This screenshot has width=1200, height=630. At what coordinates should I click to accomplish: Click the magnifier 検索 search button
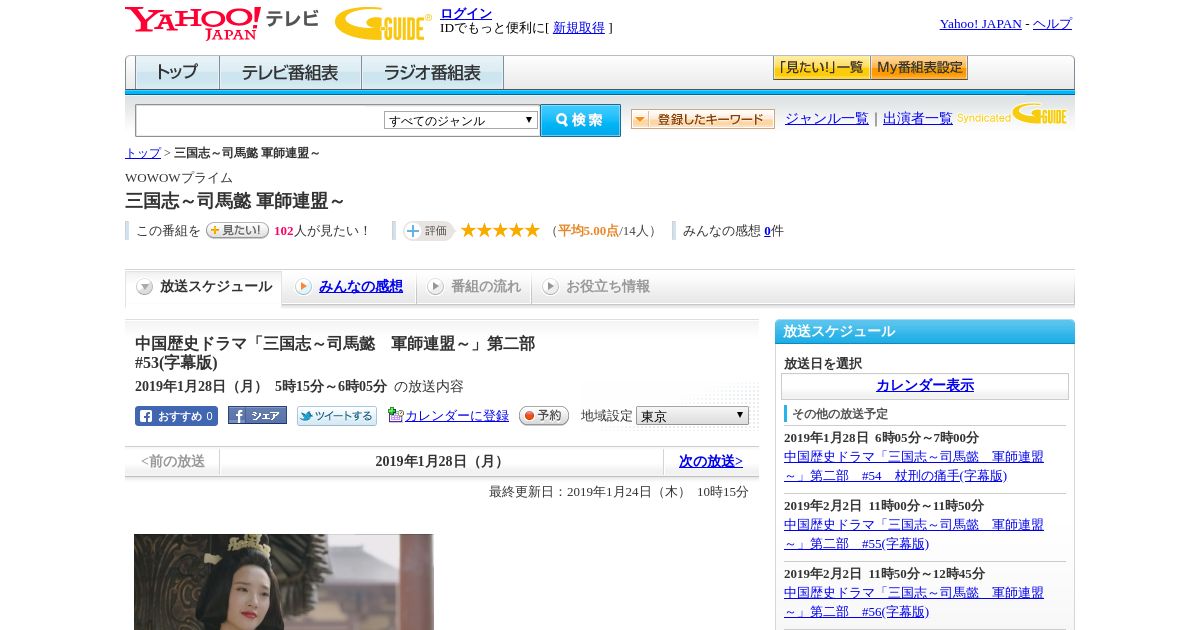click(580, 120)
